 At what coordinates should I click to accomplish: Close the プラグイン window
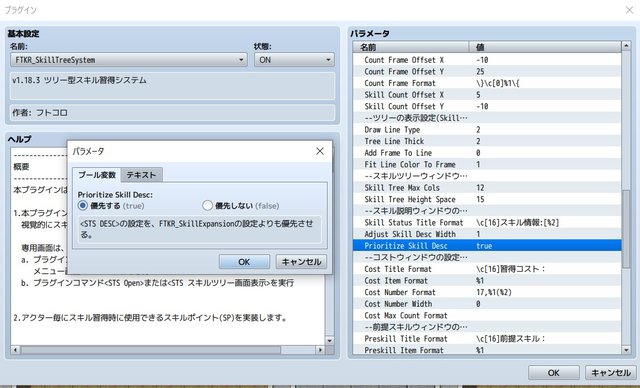629,10
